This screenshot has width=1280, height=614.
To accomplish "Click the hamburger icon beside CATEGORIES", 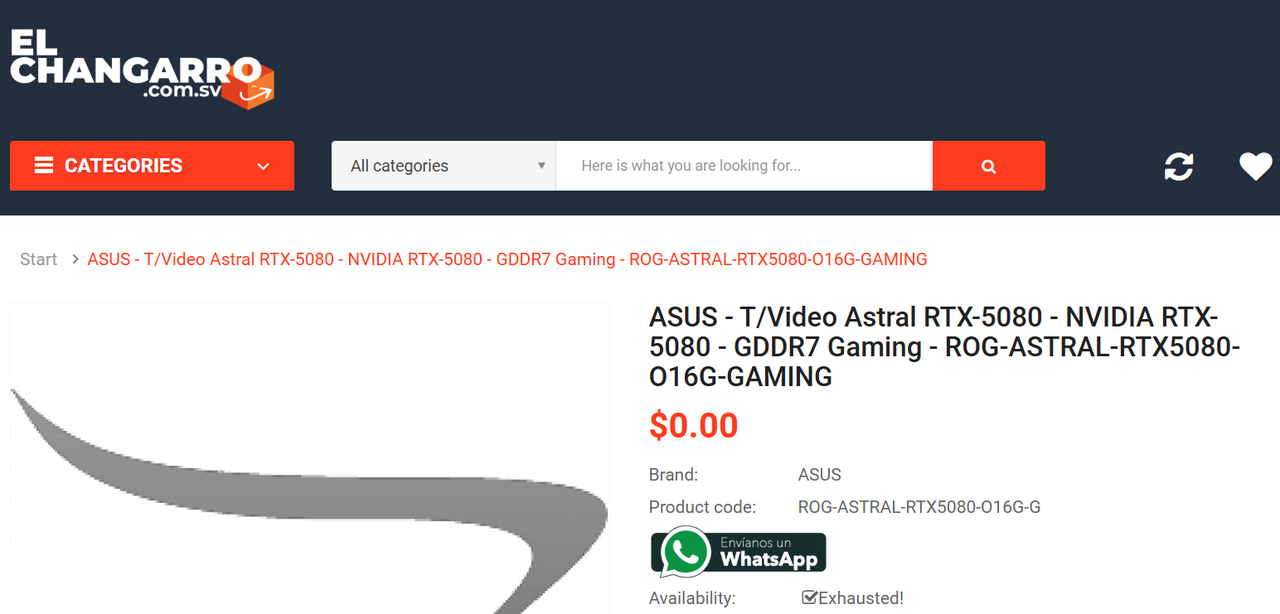I will coord(44,166).
